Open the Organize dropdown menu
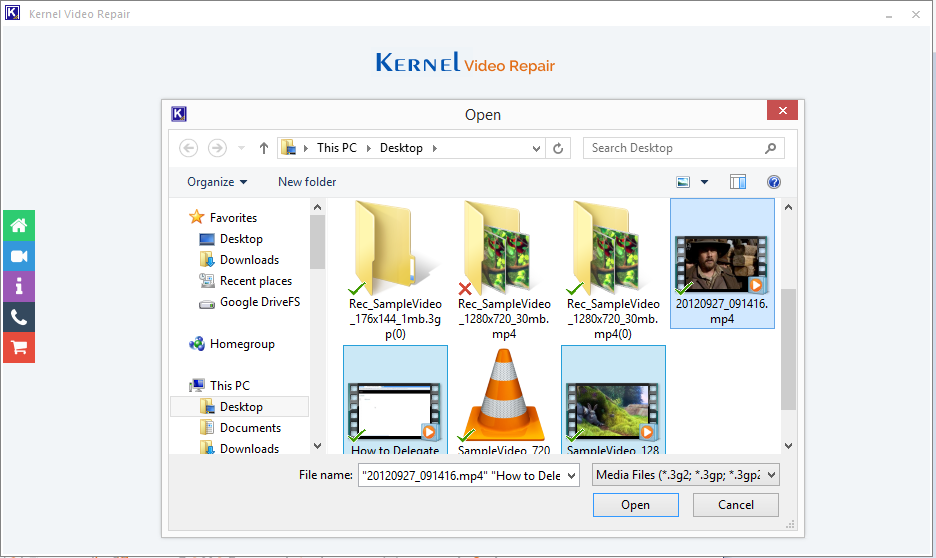The height and width of the screenshot is (558, 936). [217, 182]
